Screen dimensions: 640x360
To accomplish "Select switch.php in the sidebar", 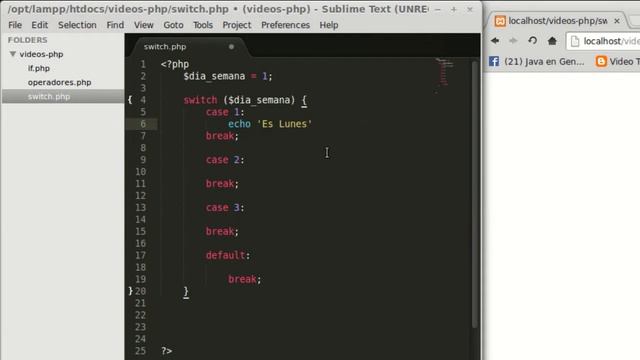I will pyautogui.click(x=63, y=96).
